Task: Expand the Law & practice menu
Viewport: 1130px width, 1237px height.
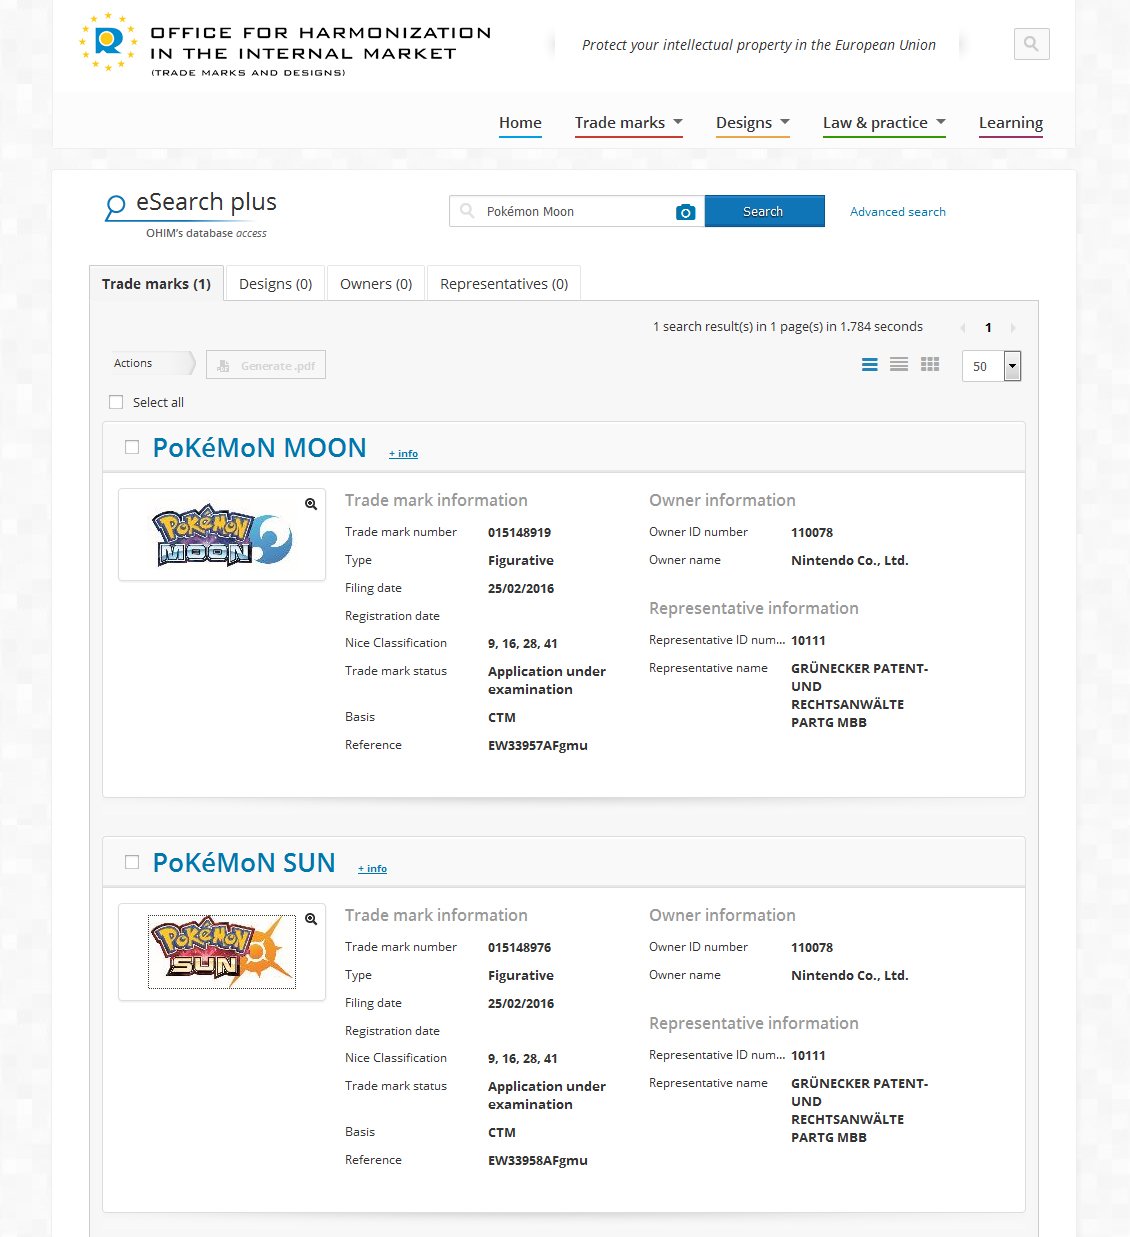Action: [x=883, y=123]
